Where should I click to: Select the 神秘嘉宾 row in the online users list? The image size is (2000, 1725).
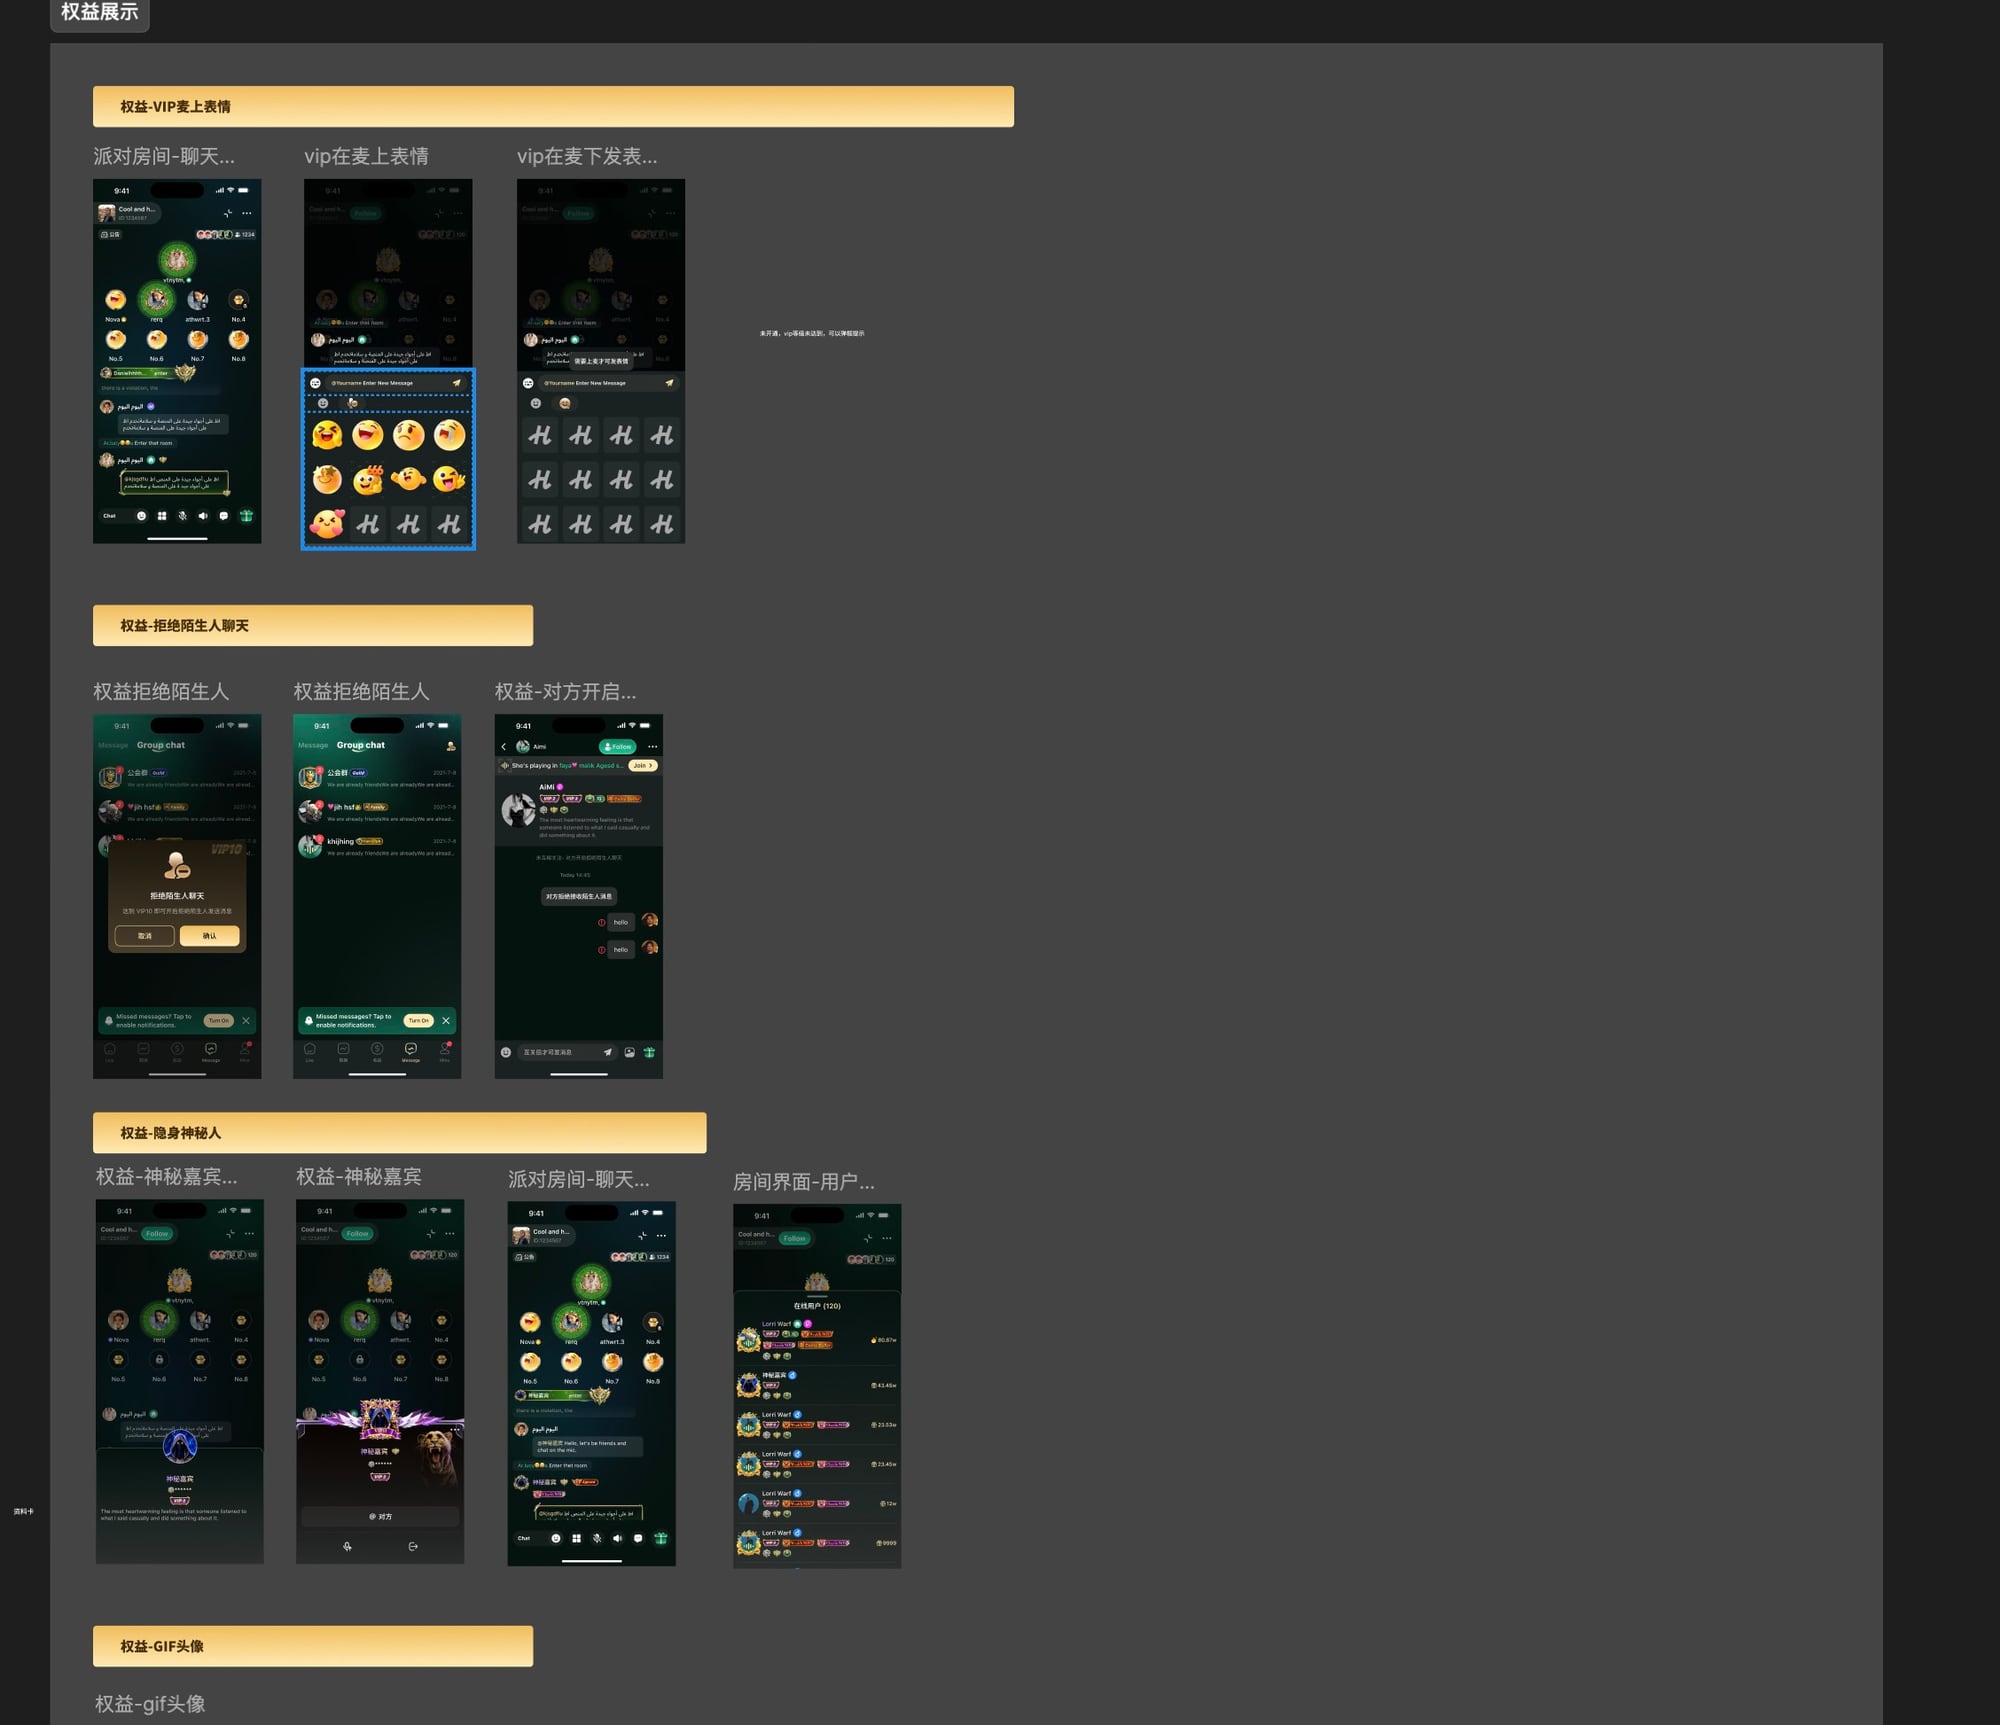pos(817,1385)
